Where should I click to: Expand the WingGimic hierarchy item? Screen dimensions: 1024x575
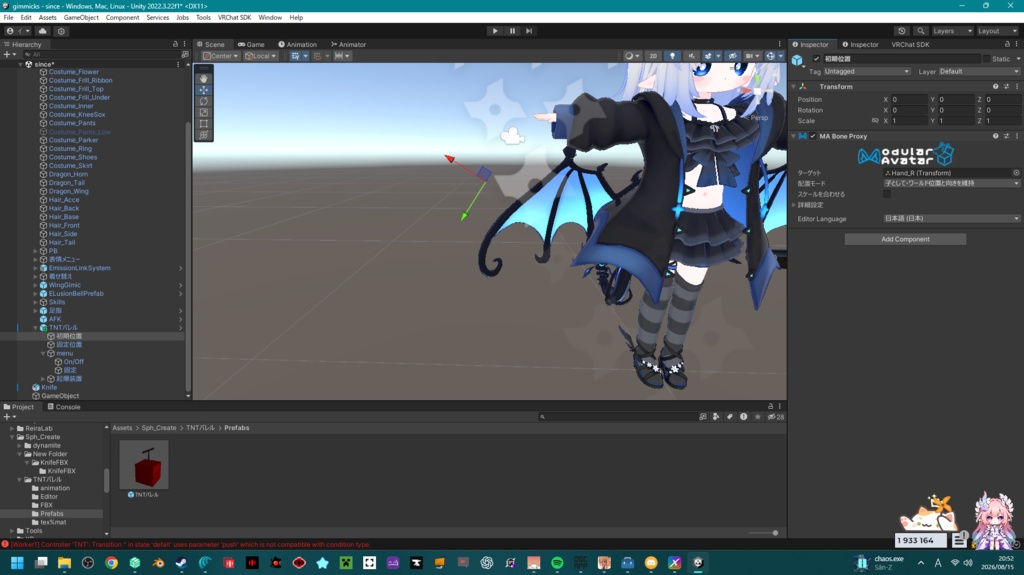36,286
